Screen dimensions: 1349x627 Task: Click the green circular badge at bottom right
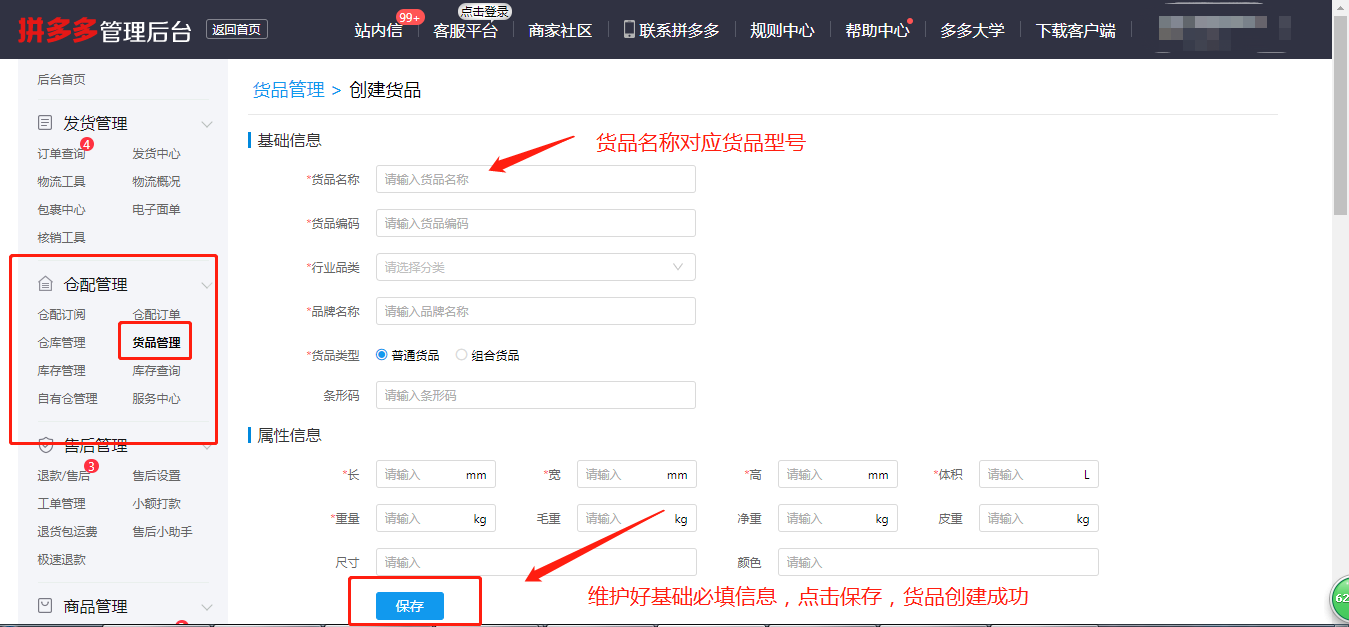point(1340,600)
